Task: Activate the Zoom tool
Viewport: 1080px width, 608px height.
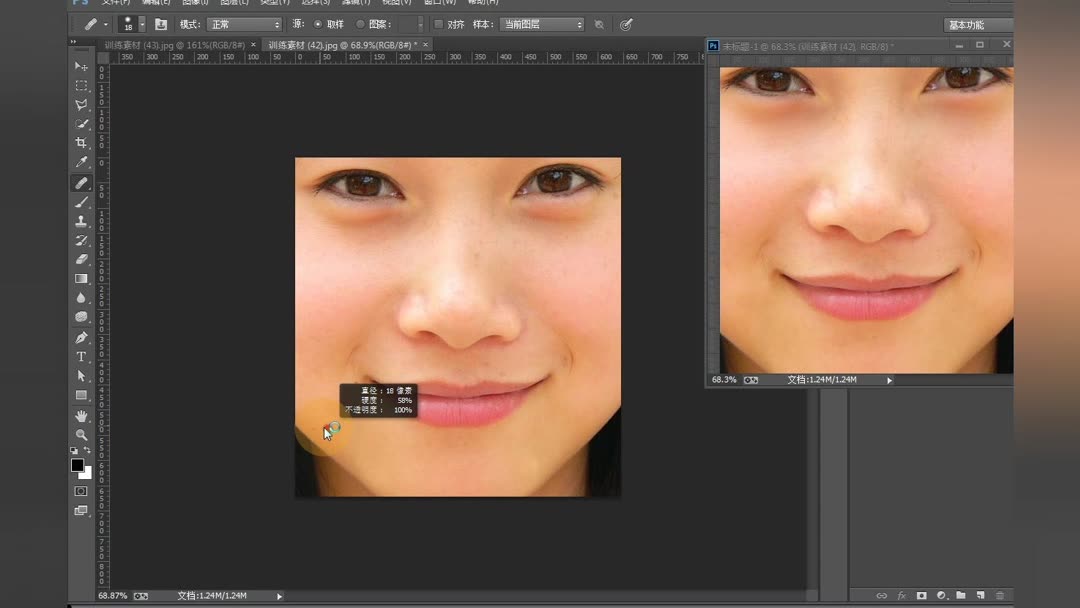Action: (x=81, y=435)
